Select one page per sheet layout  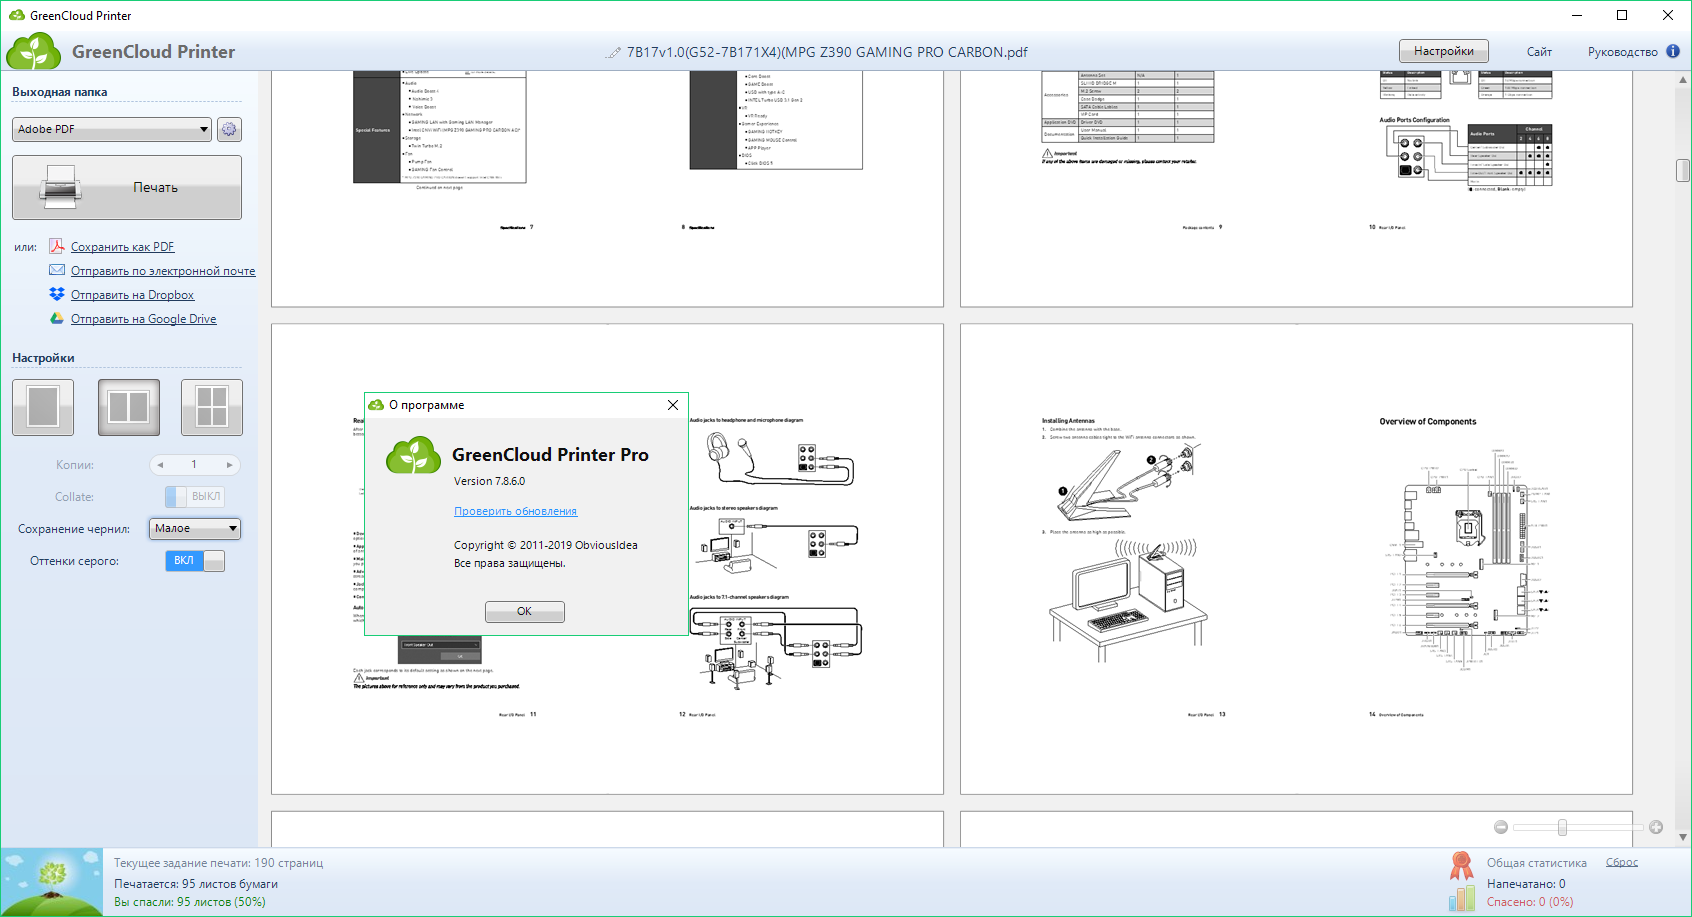click(x=43, y=407)
